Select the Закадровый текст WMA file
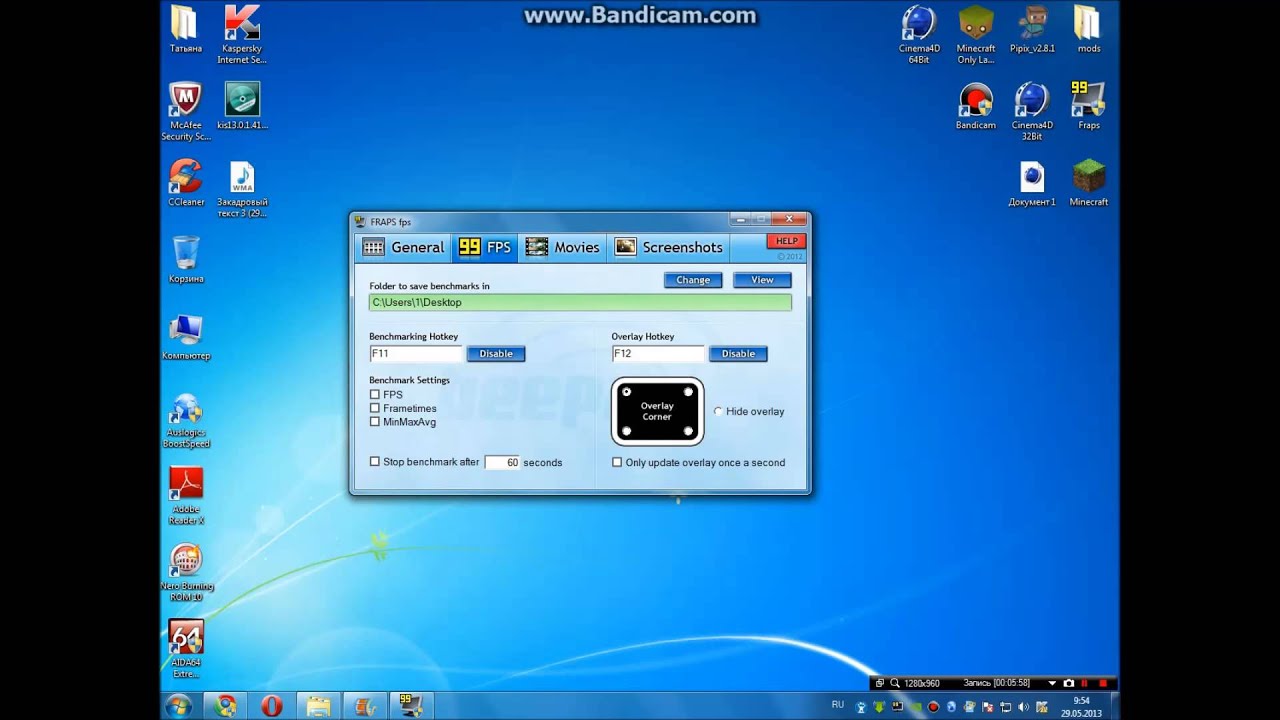The height and width of the screenshot is (720, 1280). click(x=242, y=189)
